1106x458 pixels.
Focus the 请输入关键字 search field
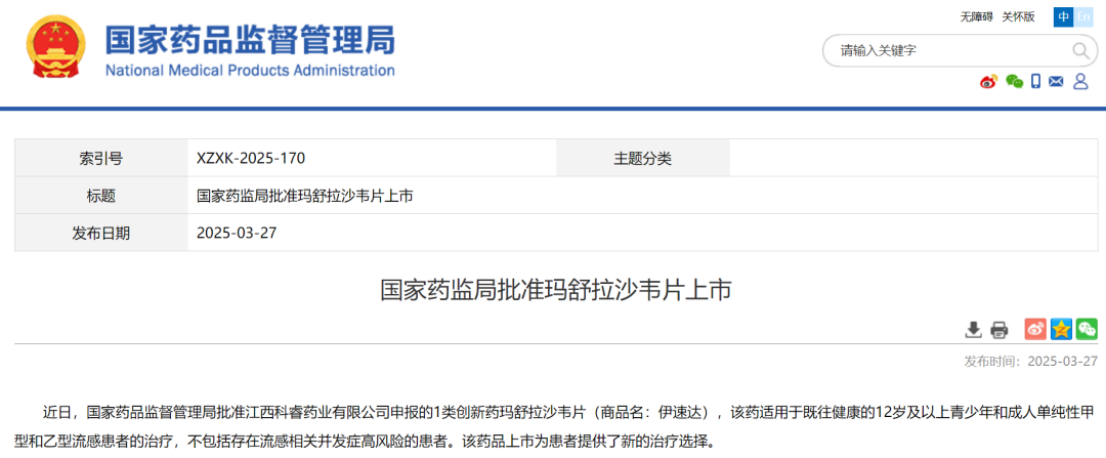(945, 51)
